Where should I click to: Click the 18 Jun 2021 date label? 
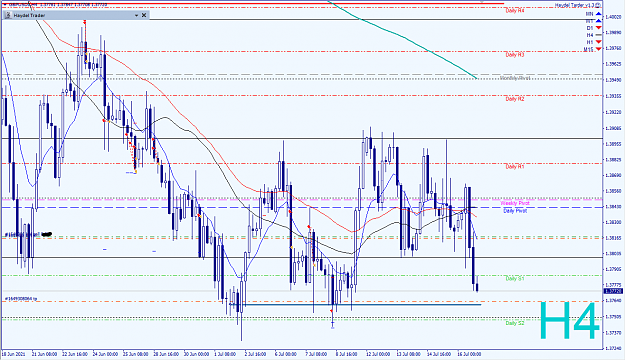click(13, 354)
